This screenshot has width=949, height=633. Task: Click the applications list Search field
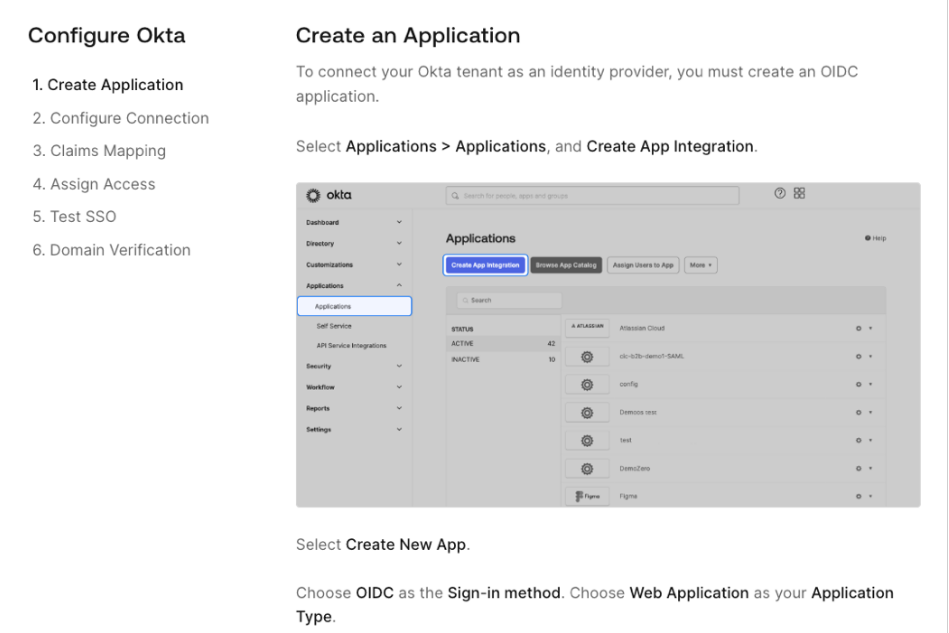(509, 300)
